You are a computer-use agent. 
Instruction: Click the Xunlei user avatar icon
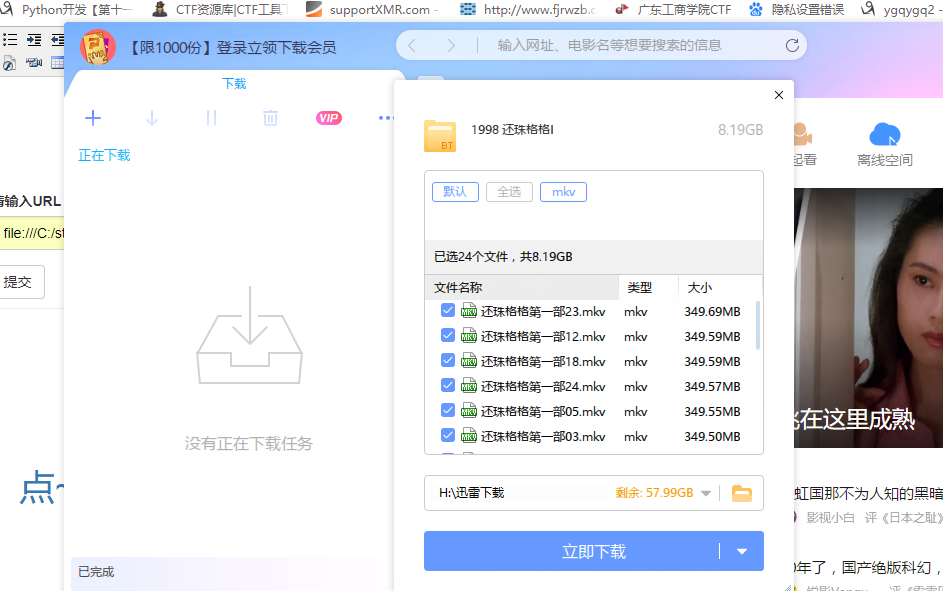click(x=97, y=47)
